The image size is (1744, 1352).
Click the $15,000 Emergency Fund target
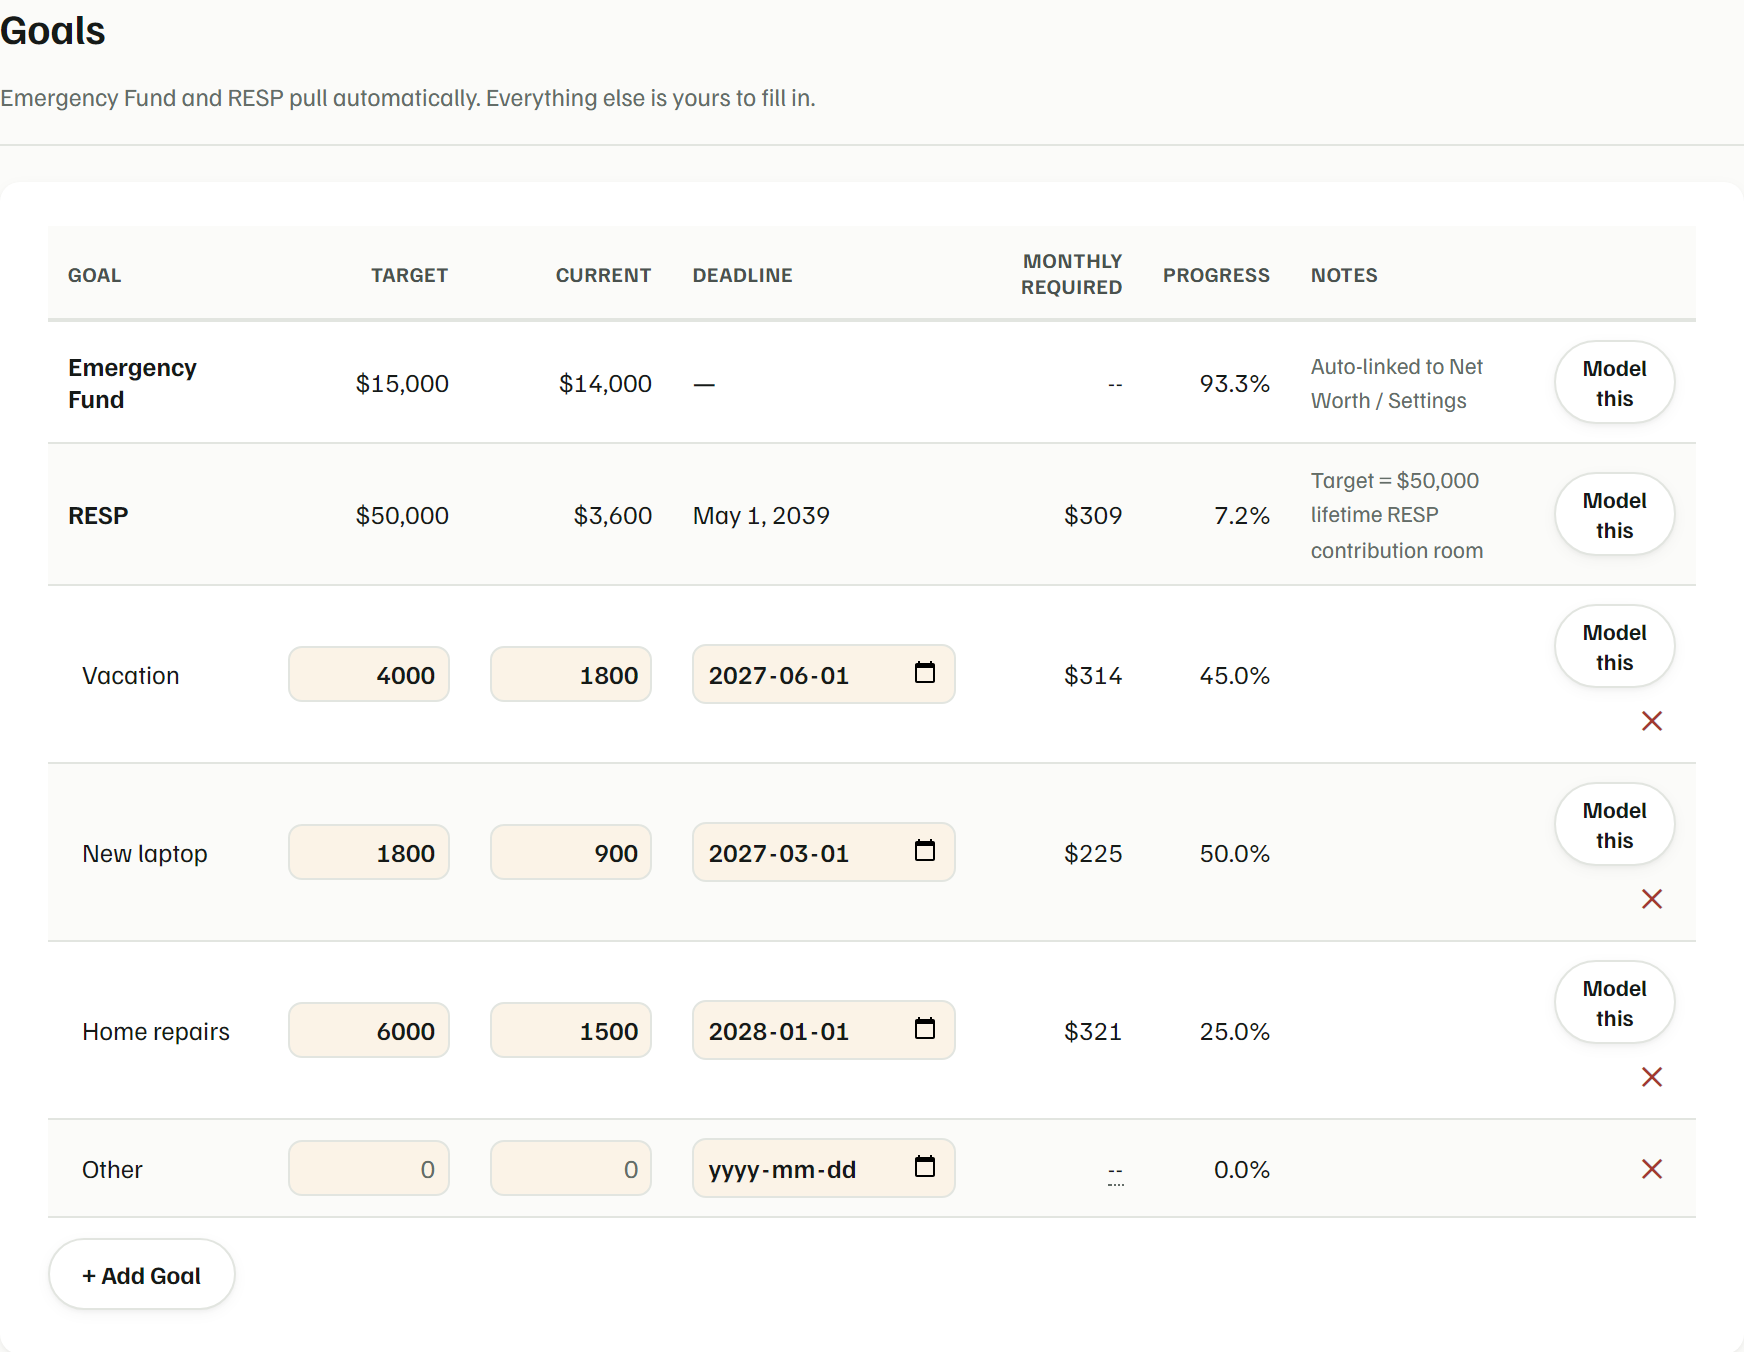[x=402, y=384]
